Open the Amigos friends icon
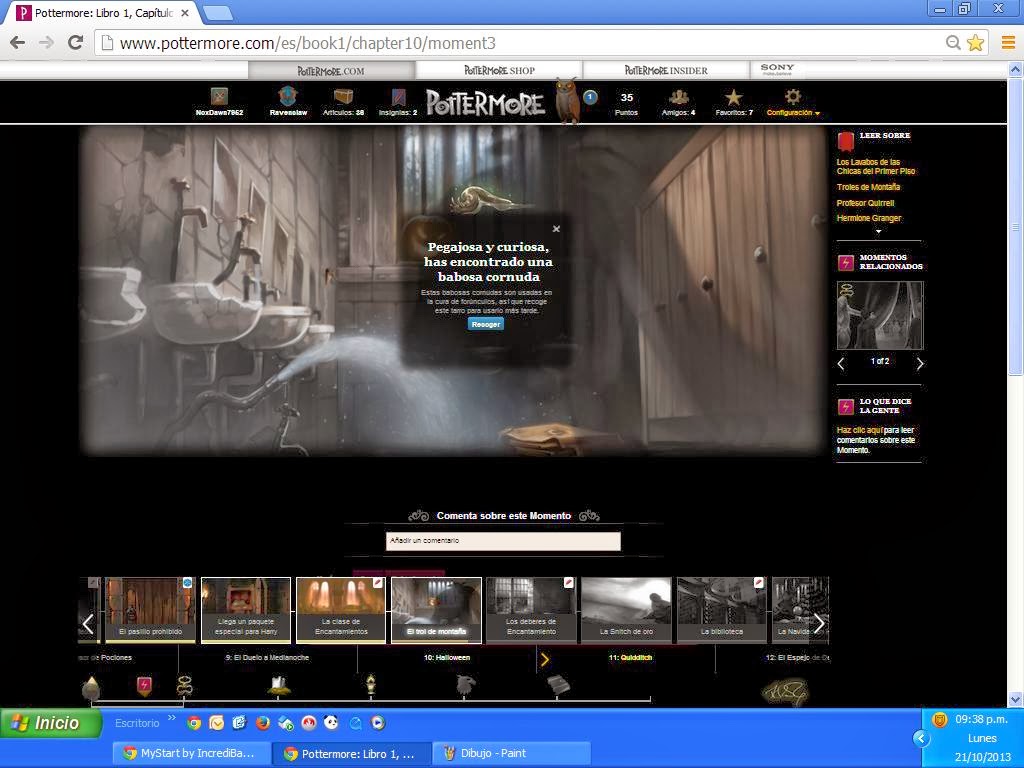Image resolution: width=1024 pixels, height=768 pixels. click(x=679, y=97)
